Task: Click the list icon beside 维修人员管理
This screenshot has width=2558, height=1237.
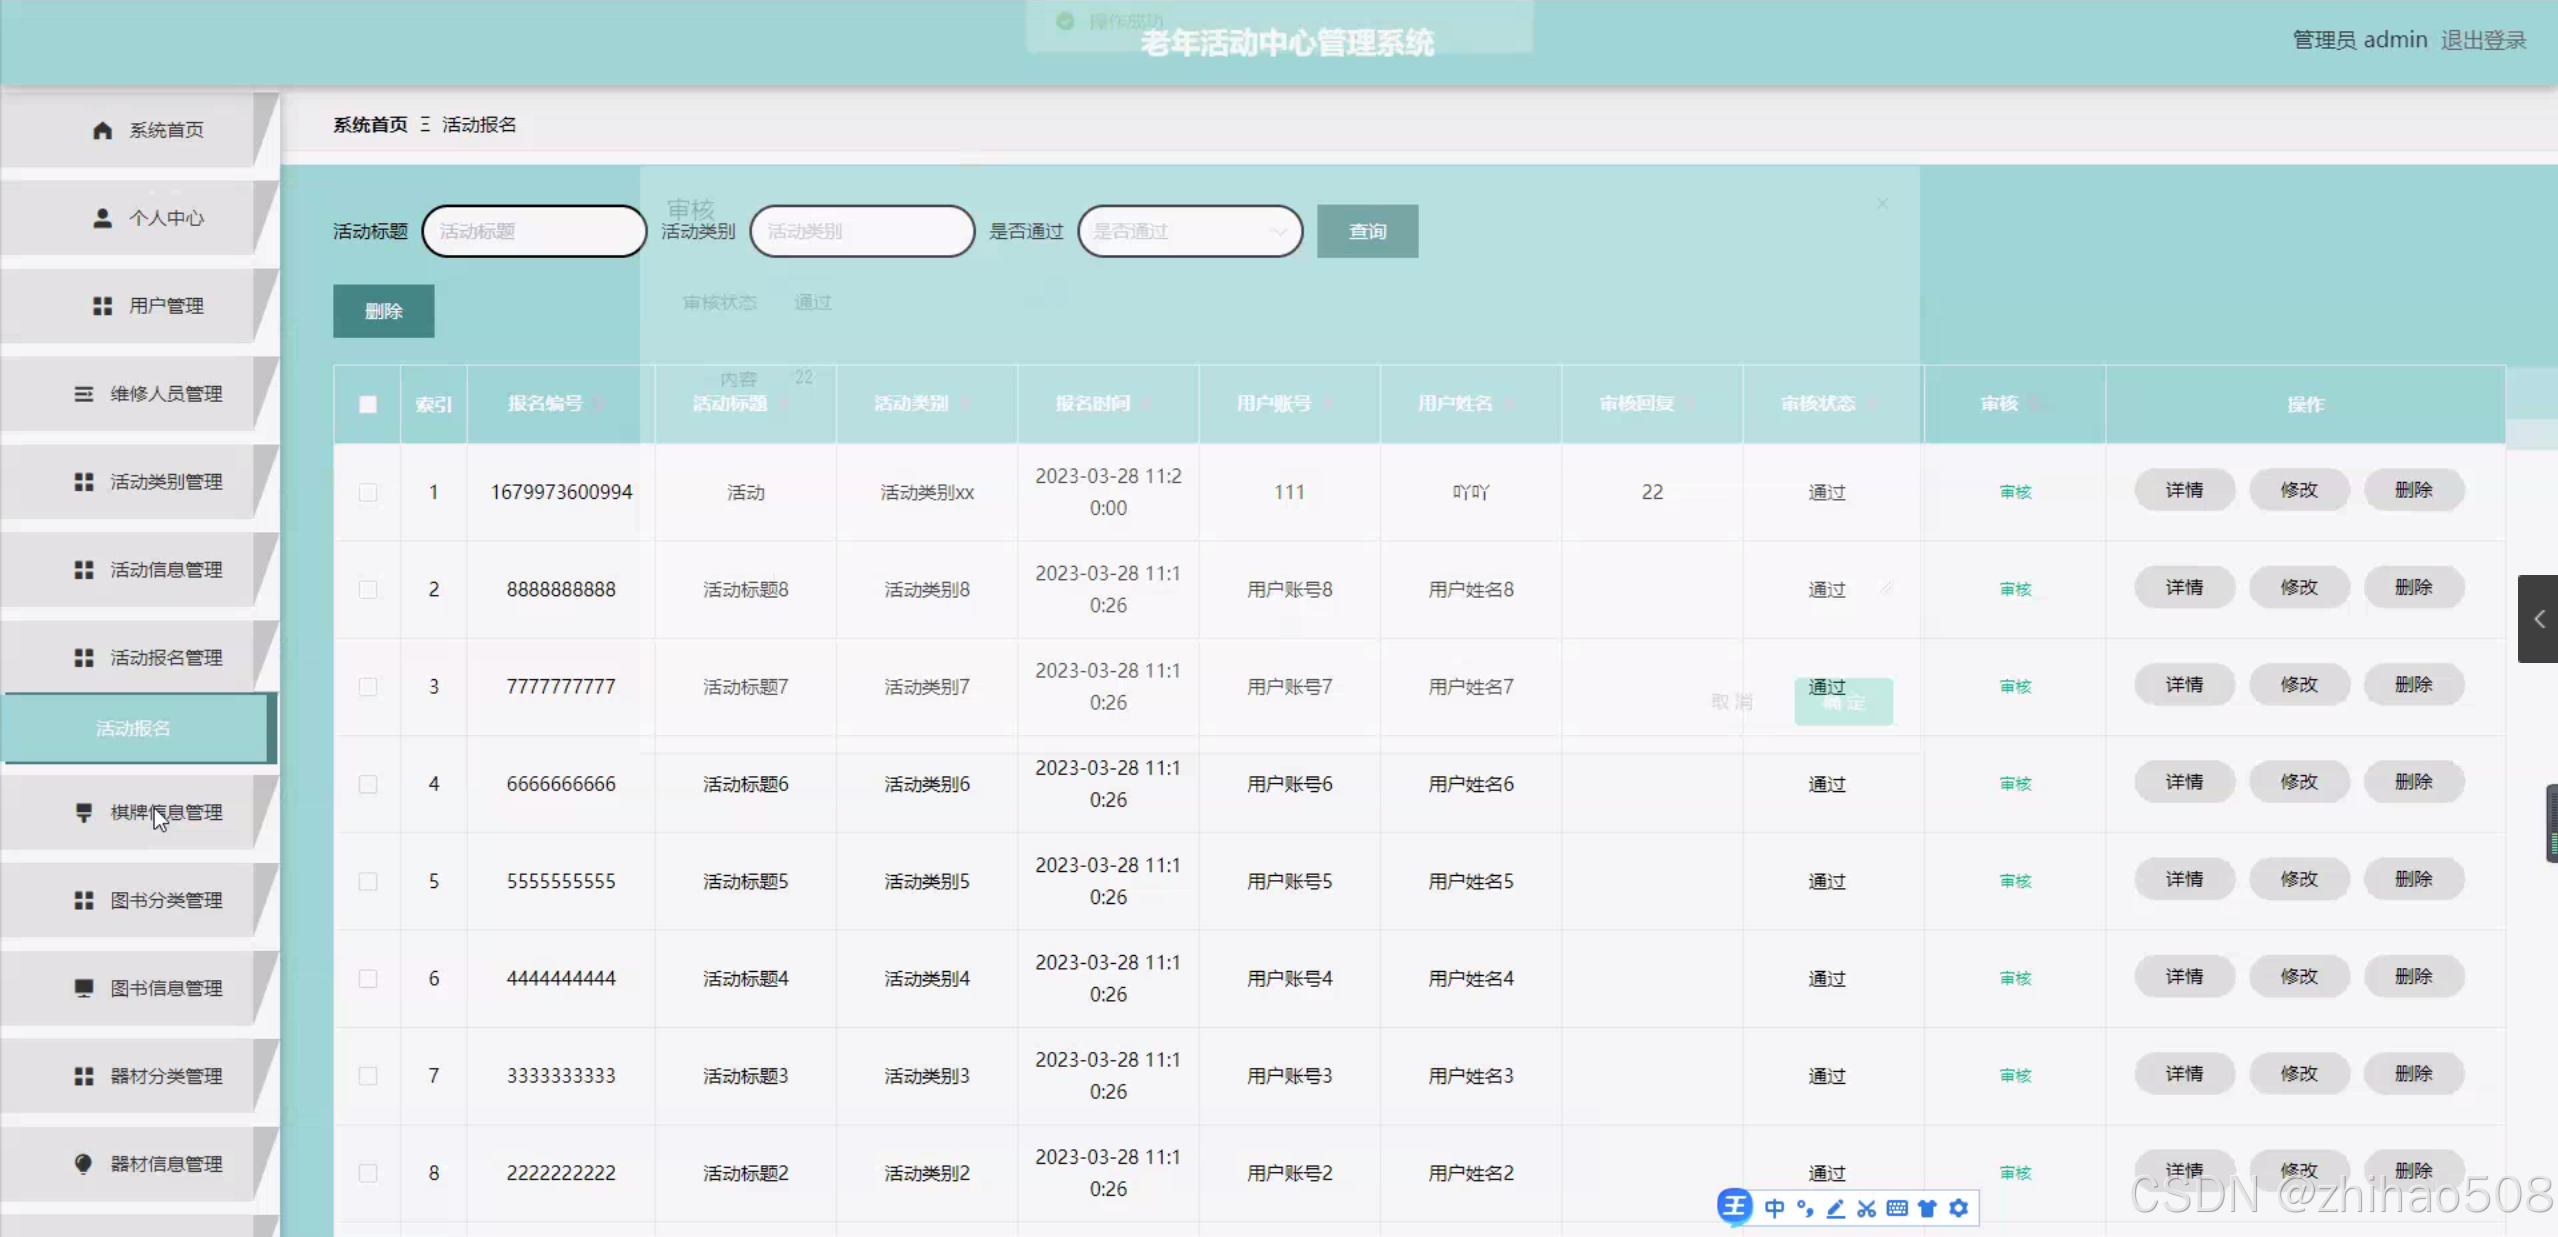Action: point(84,394)
